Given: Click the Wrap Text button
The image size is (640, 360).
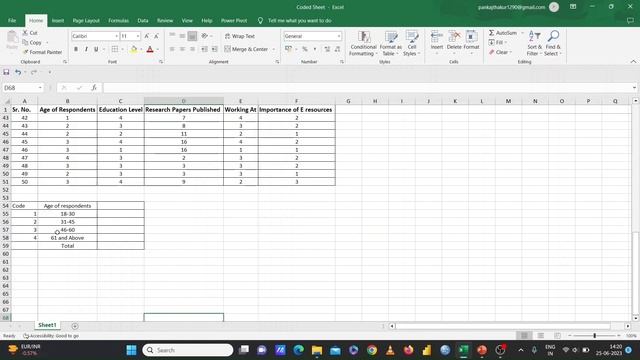Looking at the screenshot, I should click(x=240, y=36).
